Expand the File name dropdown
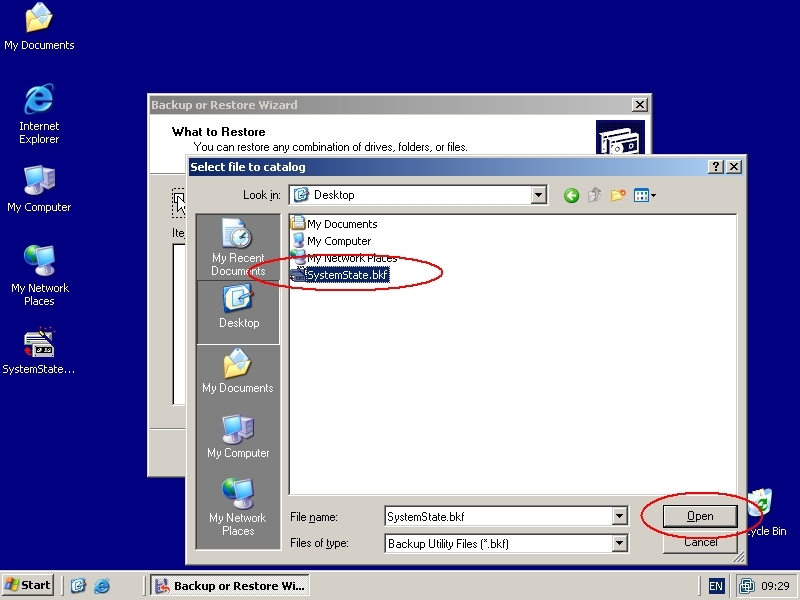Viewport: 800px width, 600px height. [x=619, y=516]
